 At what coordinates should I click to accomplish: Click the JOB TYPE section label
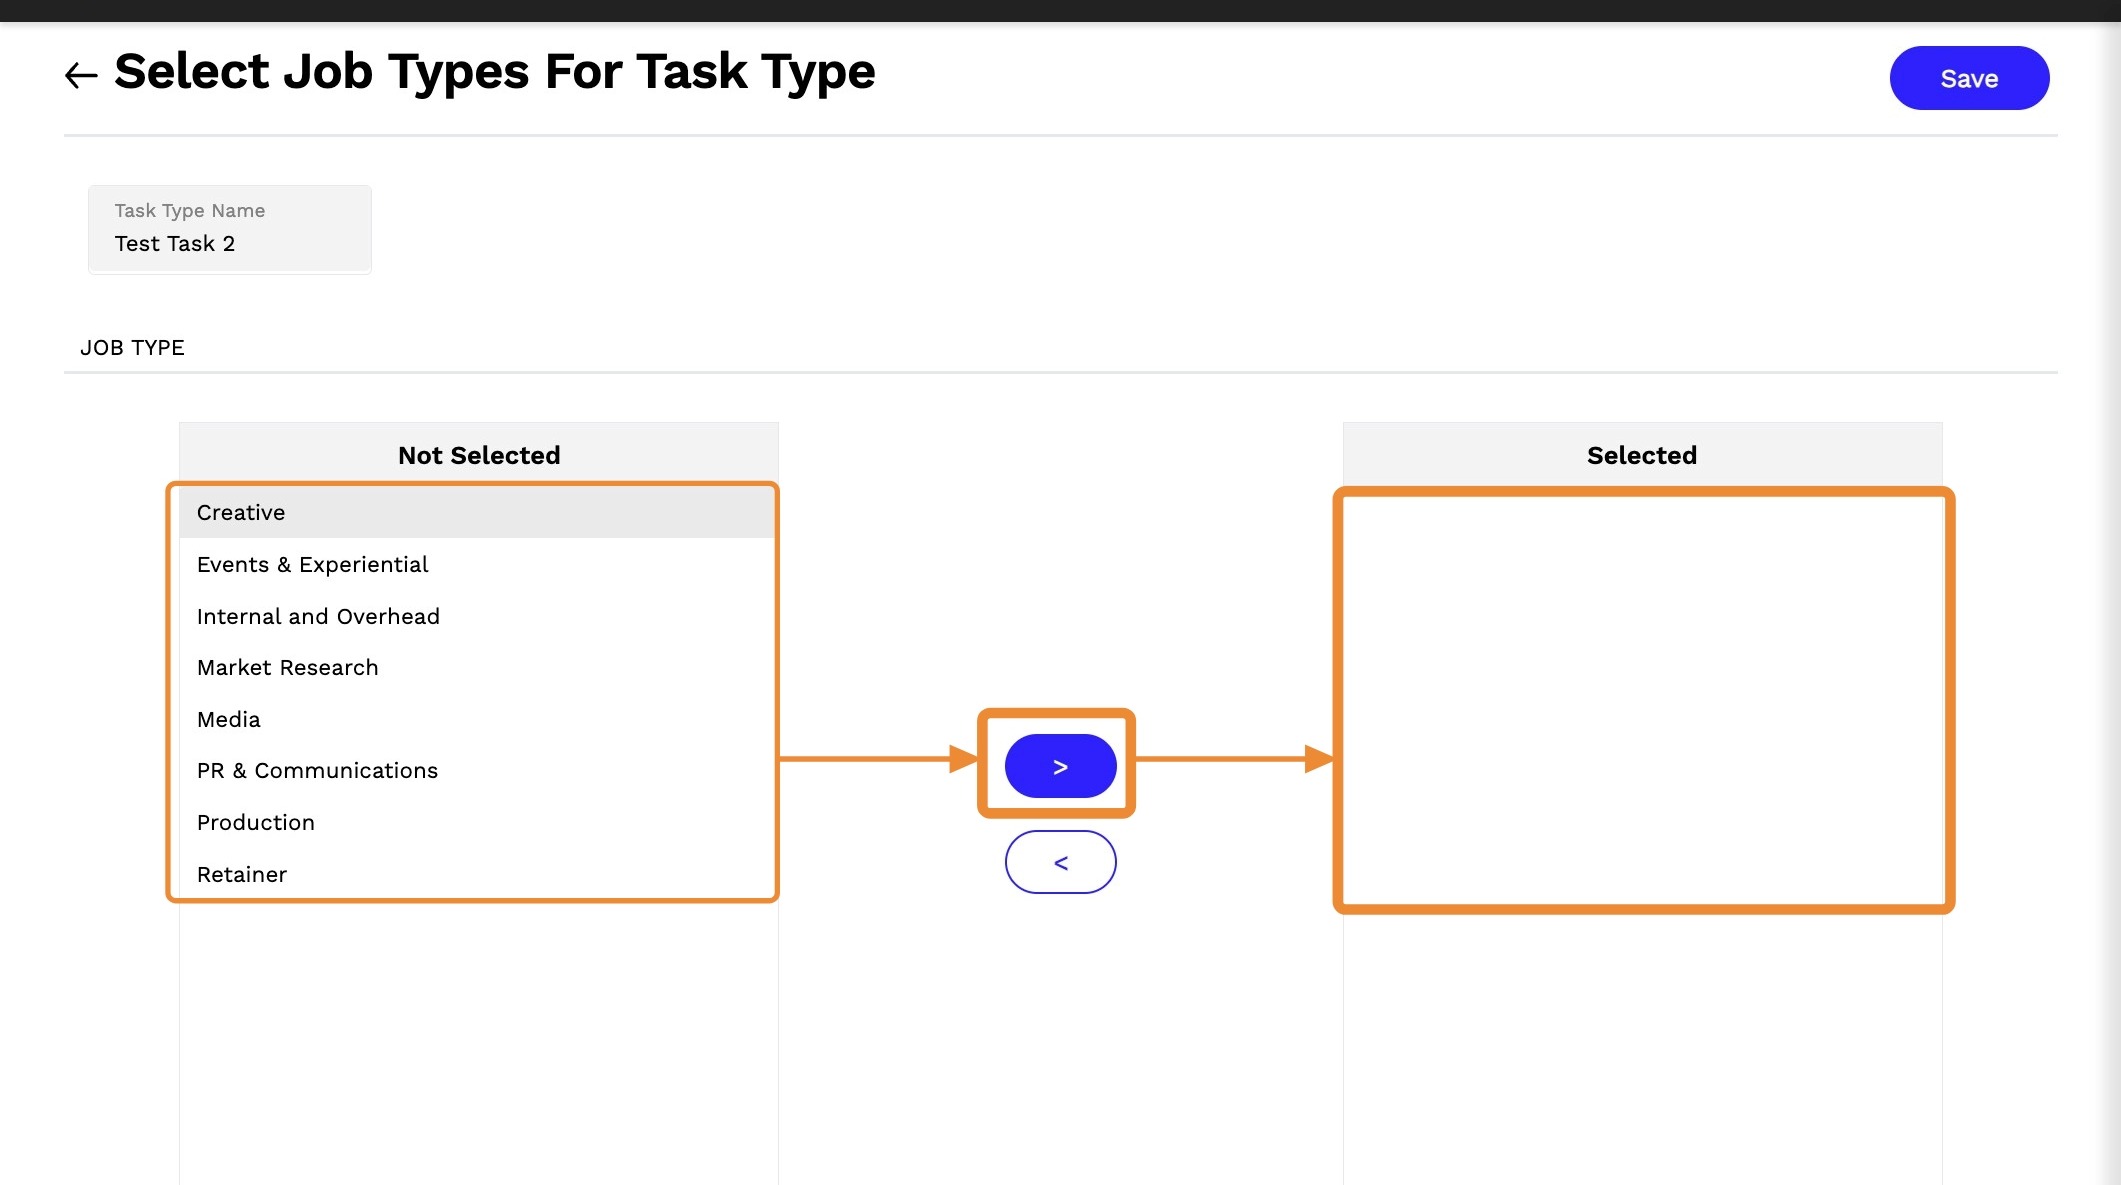(132, 347)
